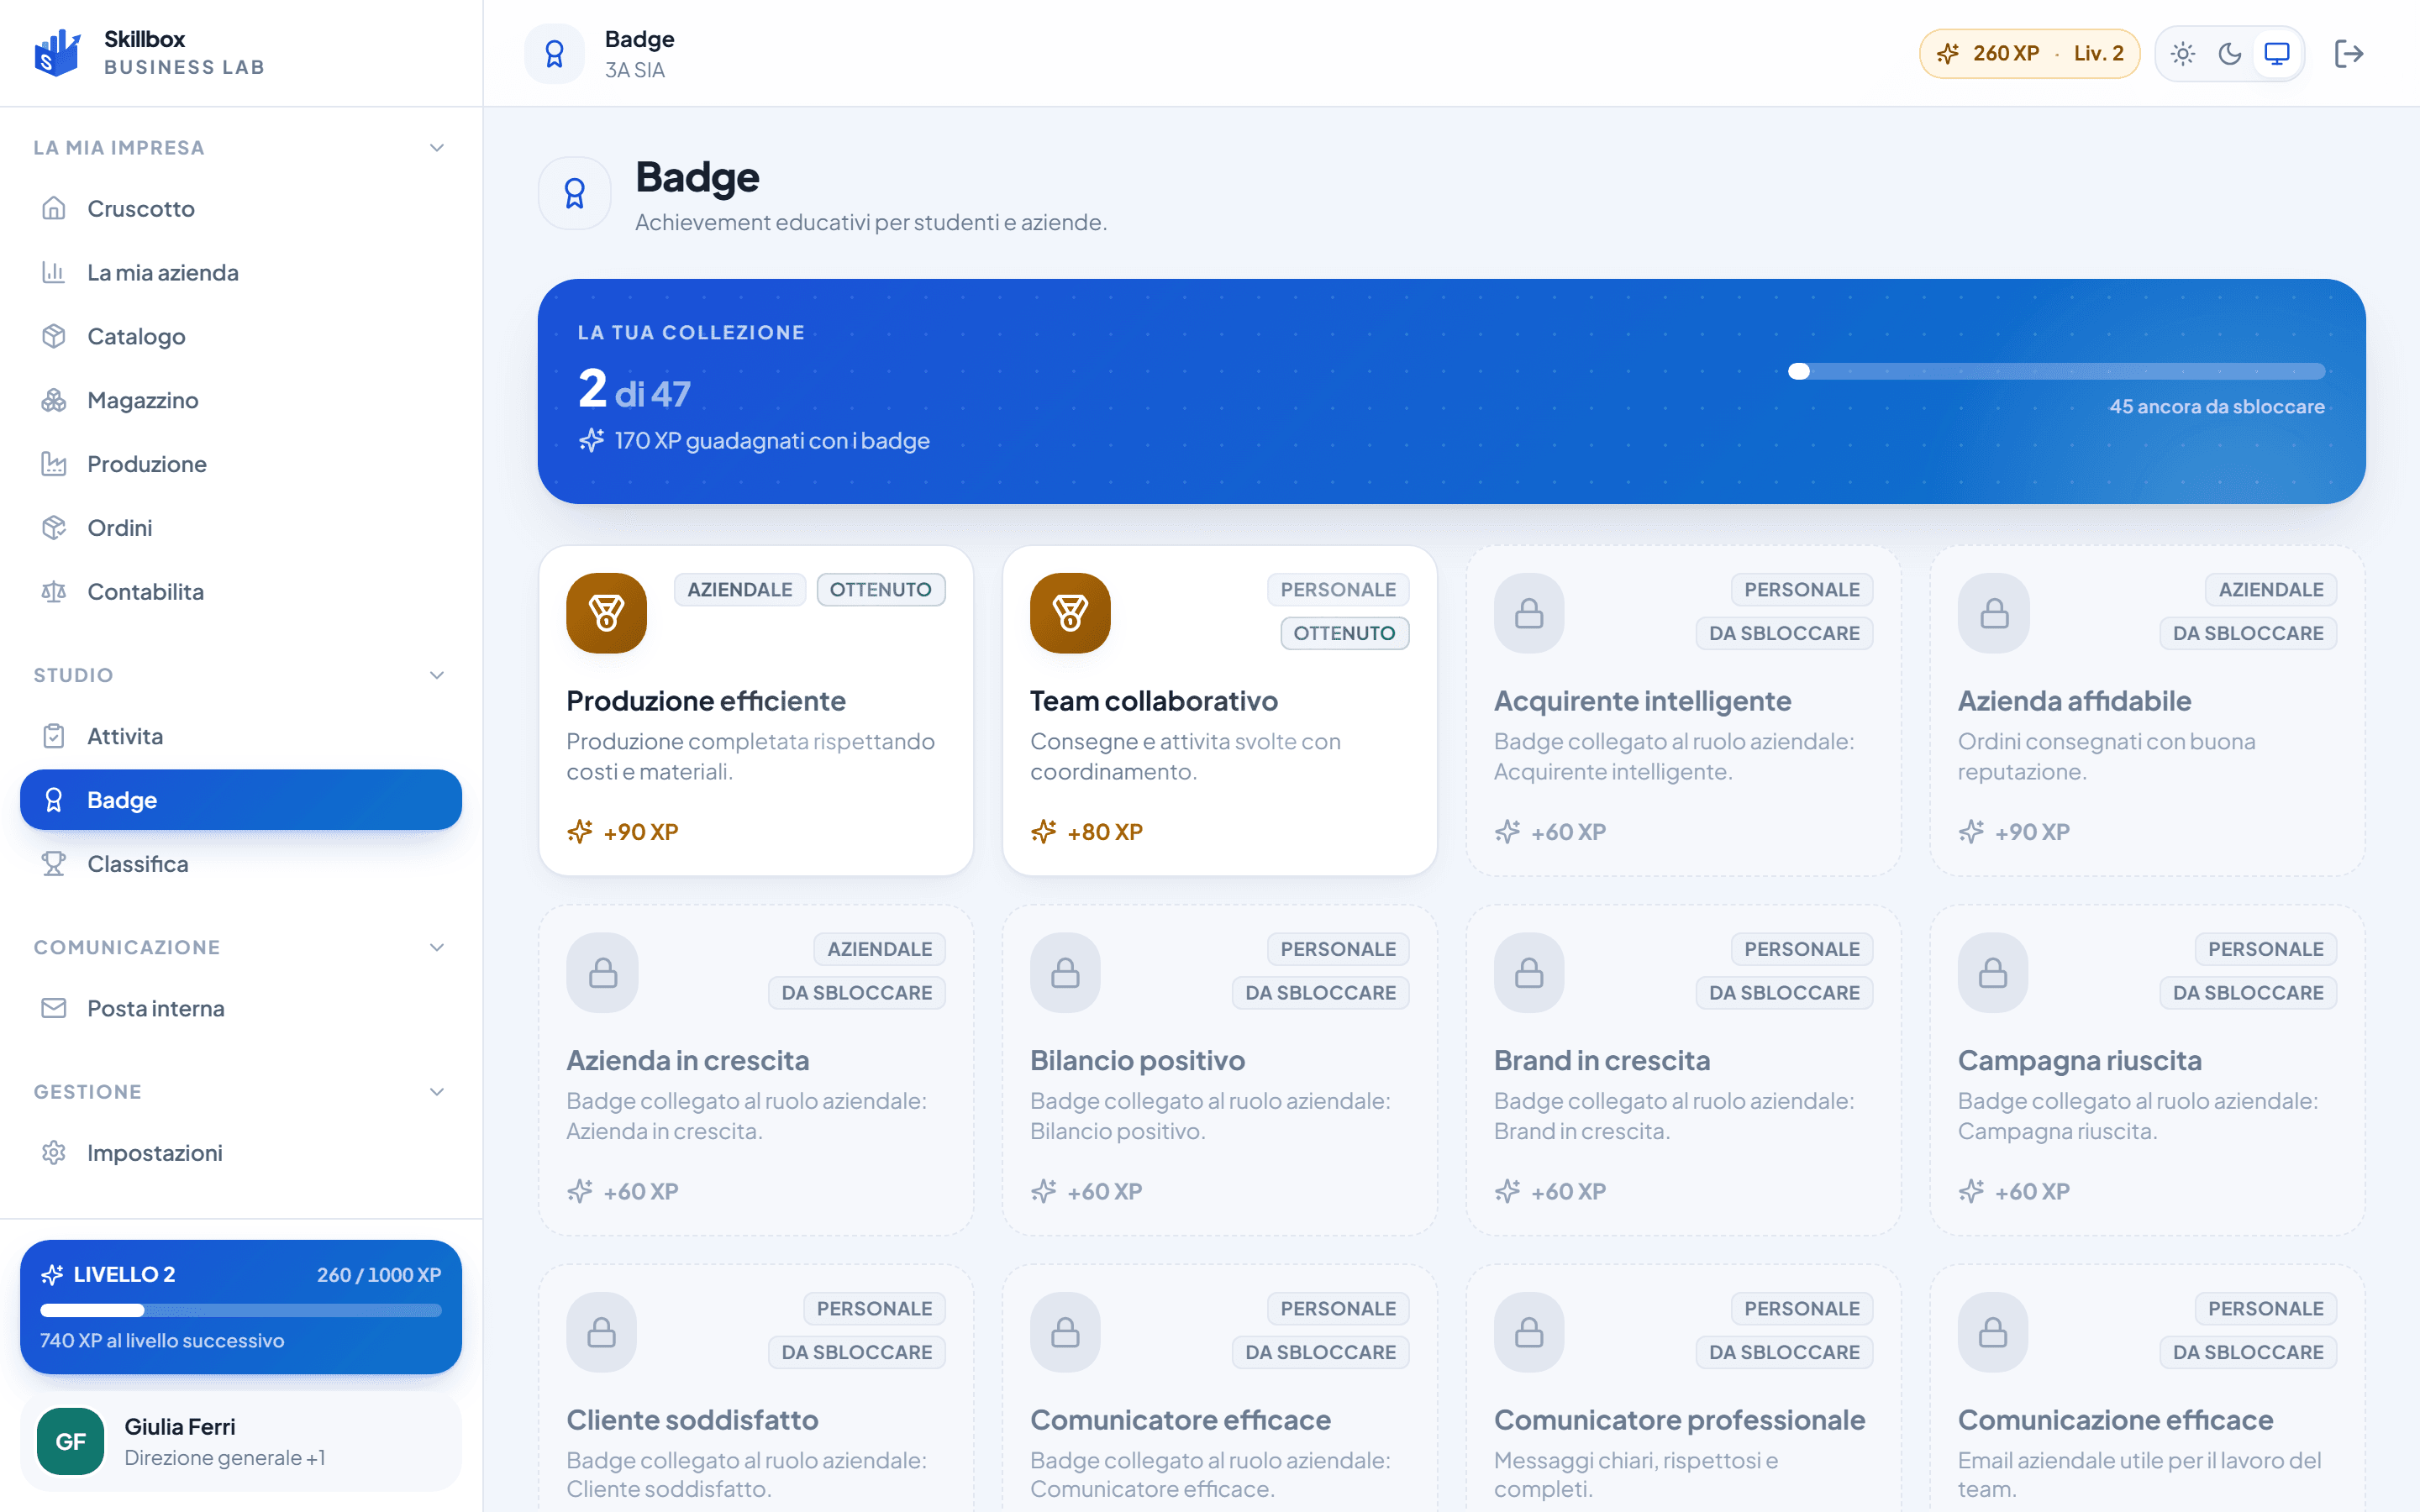Click the Posta interna envelope icon

[x=54, y=1008]
